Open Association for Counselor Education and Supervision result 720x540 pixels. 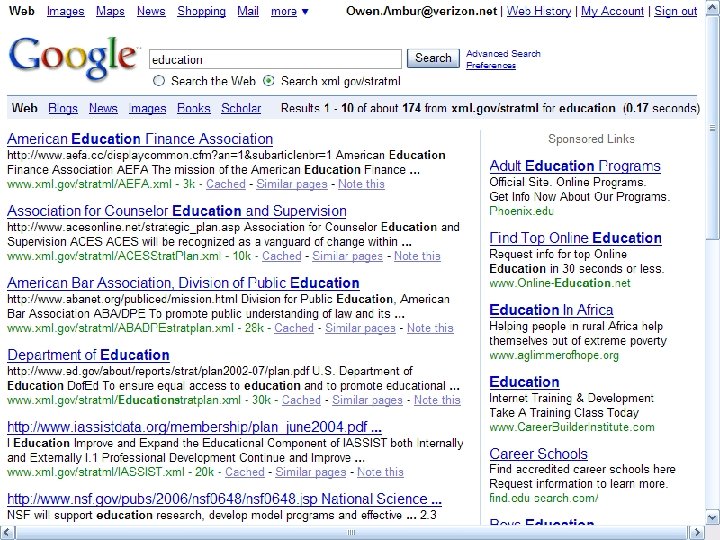[x=177, y=211]
